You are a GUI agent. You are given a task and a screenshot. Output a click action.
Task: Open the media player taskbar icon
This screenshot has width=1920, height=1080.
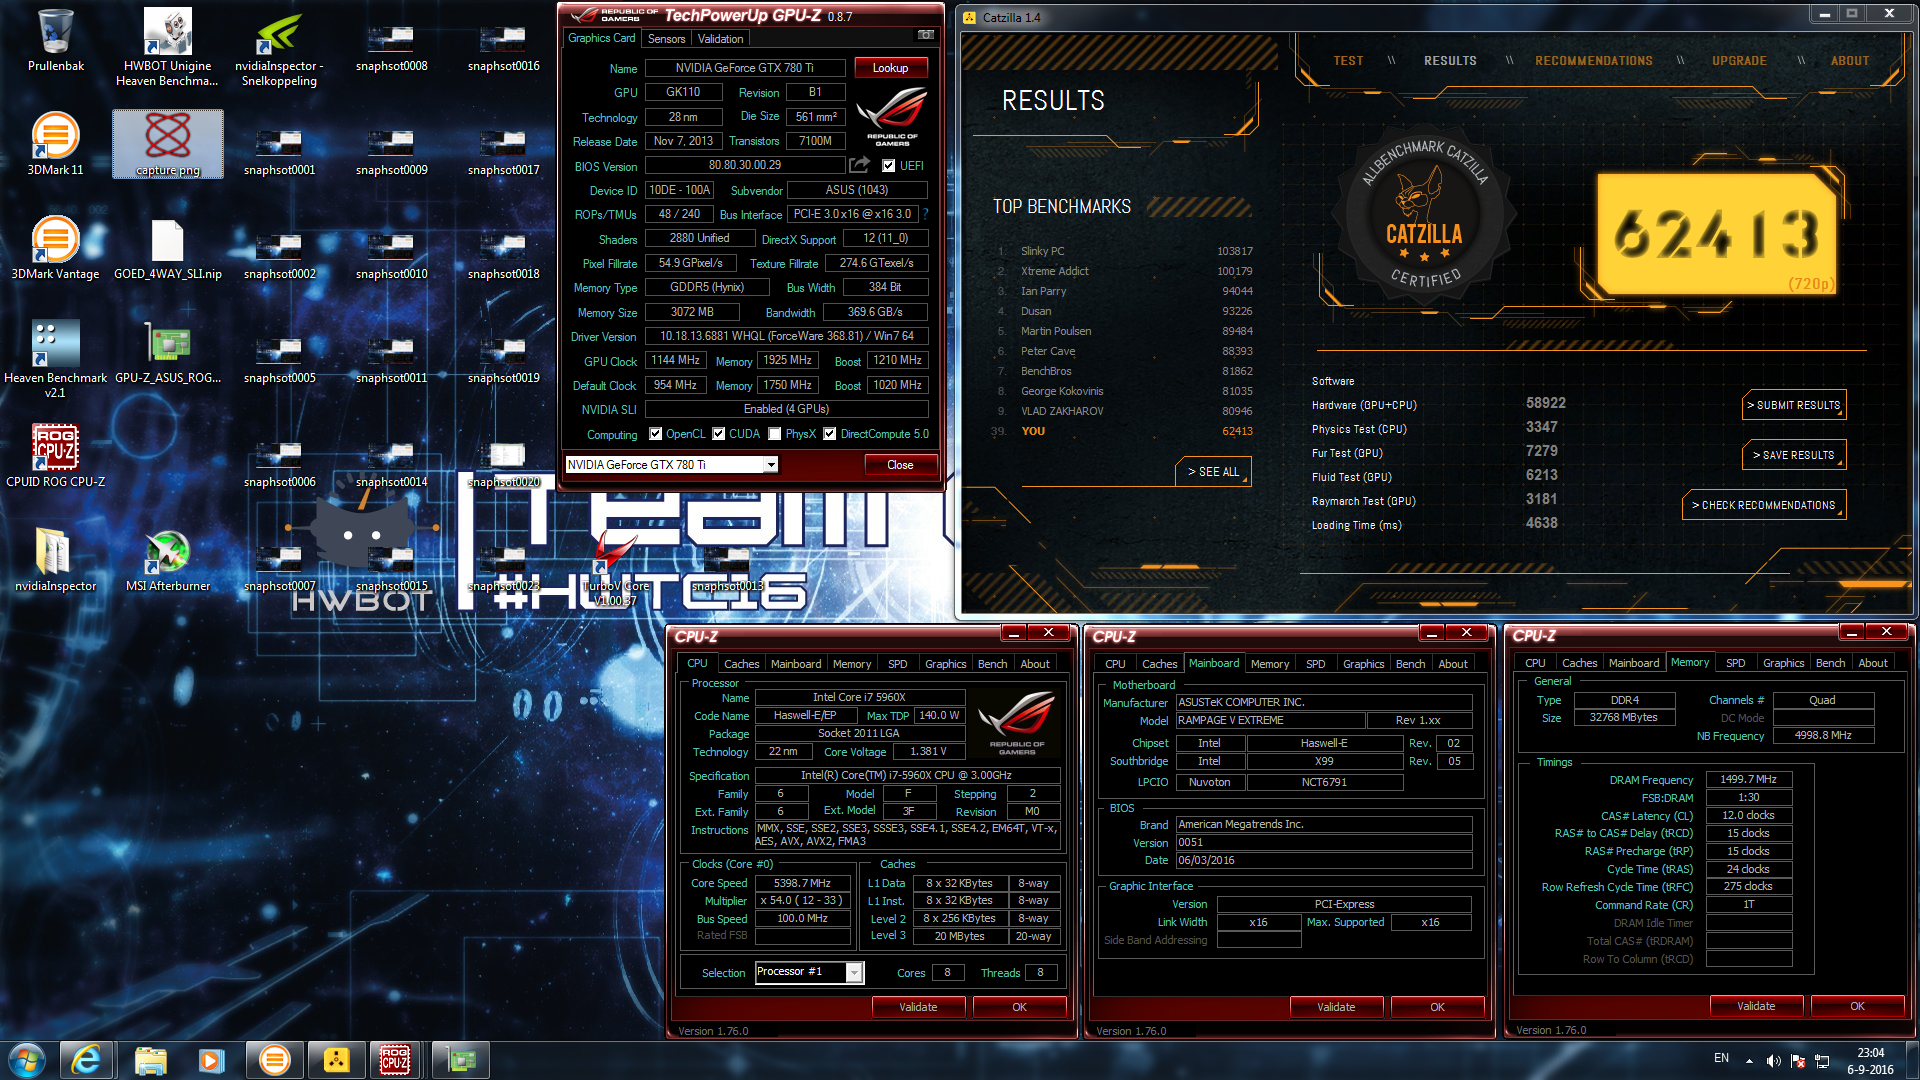click(211, 1060)
